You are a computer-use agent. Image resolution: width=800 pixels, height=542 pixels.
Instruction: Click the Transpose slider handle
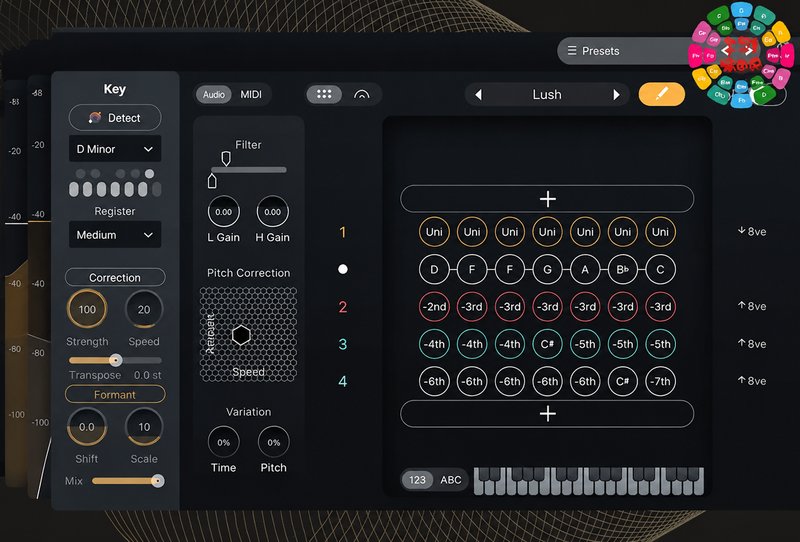(116, 360)
